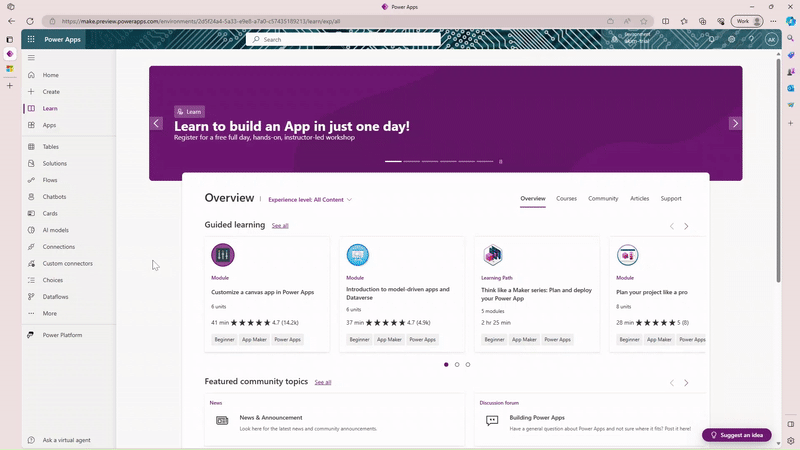
Task: Select second Guided learning page dot
Action: [x=457, y=364]
